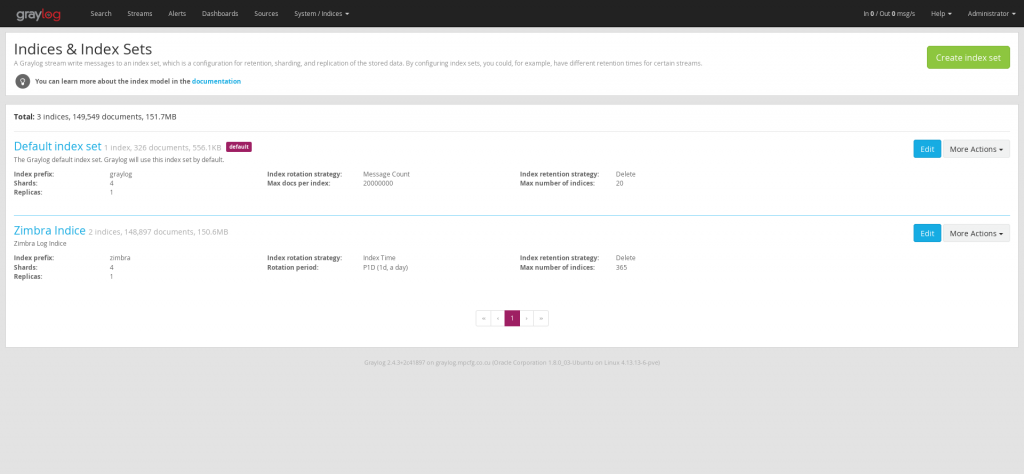Click the 'Indices & Index Sets' page heading
Viewport: 1024px width, 474px height.
click(83, 50)
